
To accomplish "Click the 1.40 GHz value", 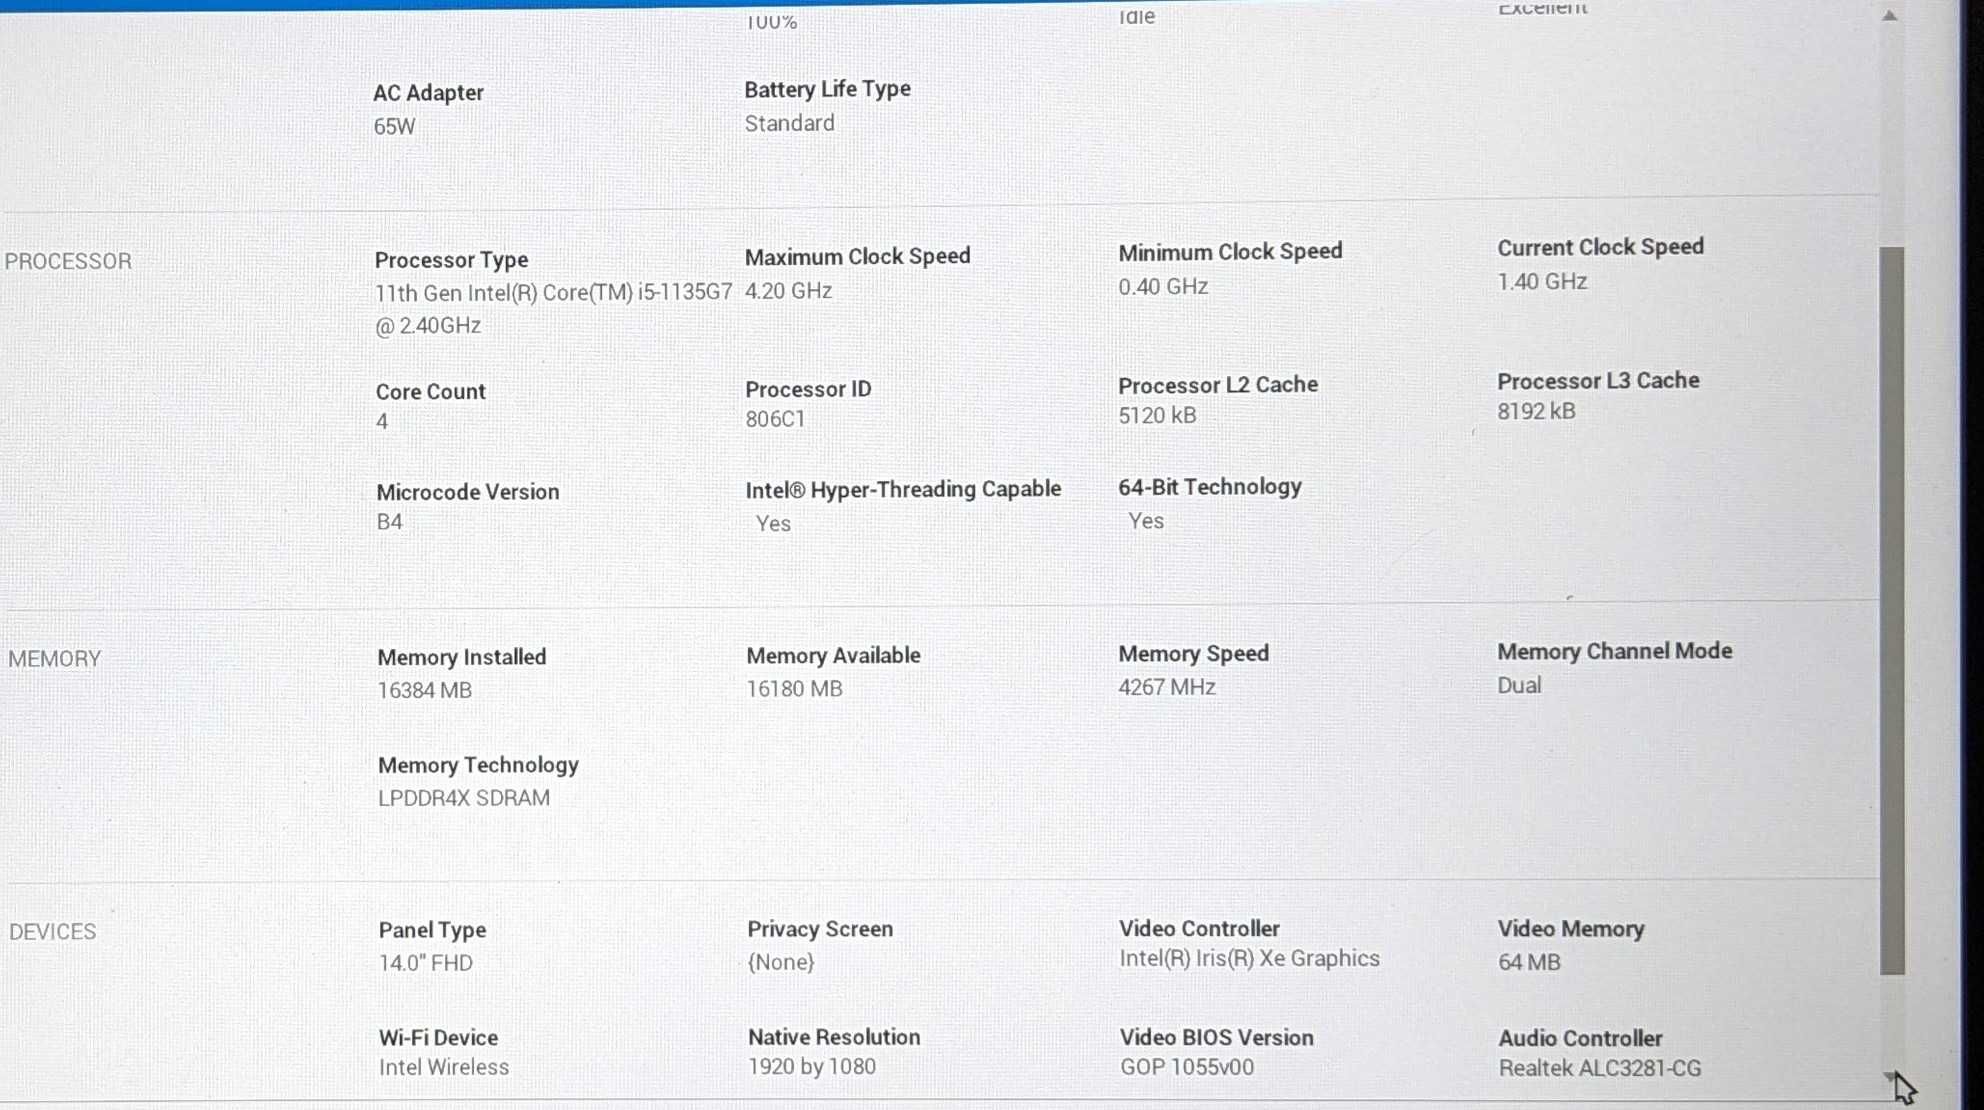I will tap(1542, 282).
